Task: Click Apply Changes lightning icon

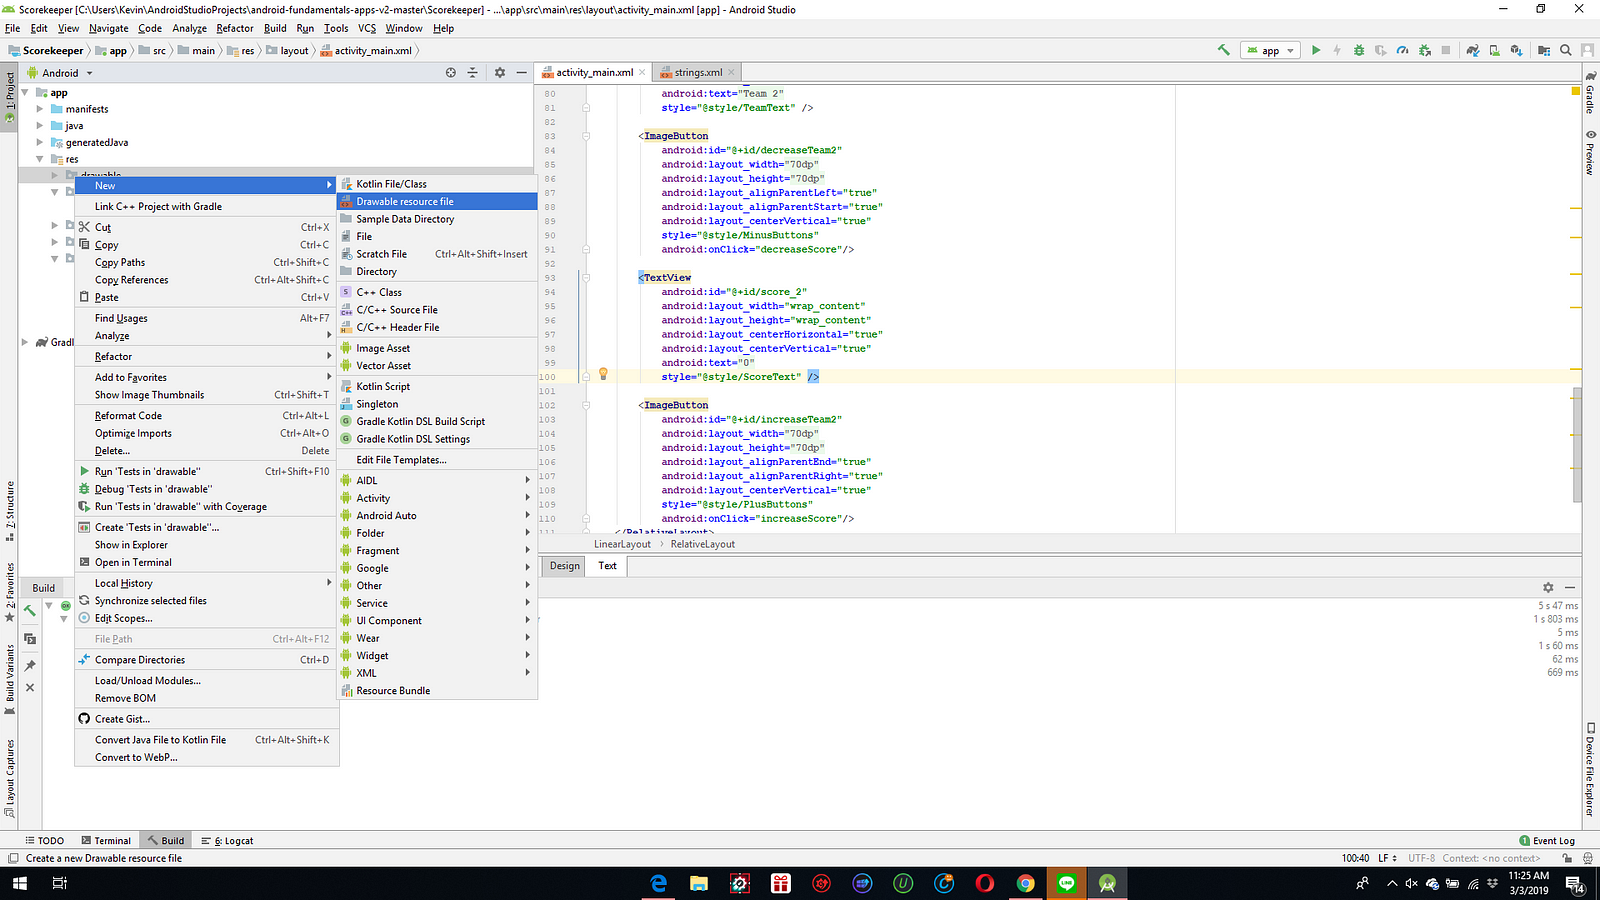Action: click(x=1337, y=50)
